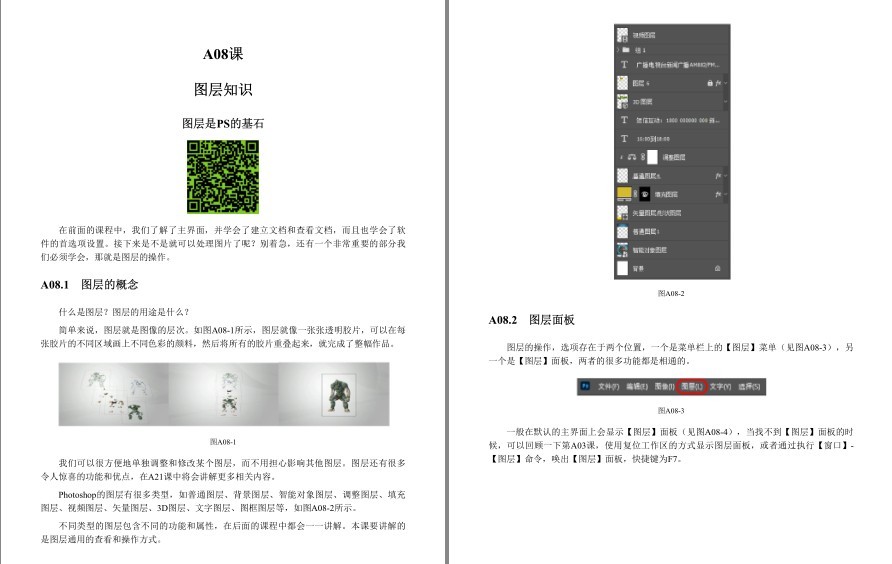Collapse the arrow on 3D图层 row

[725, 102]
